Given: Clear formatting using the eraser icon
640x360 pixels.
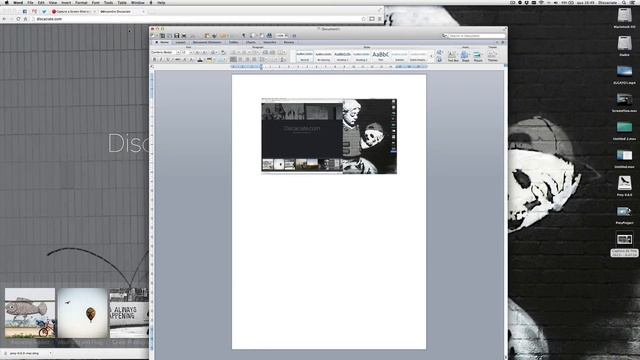Looking at the screenshot, I should point(223,53).
